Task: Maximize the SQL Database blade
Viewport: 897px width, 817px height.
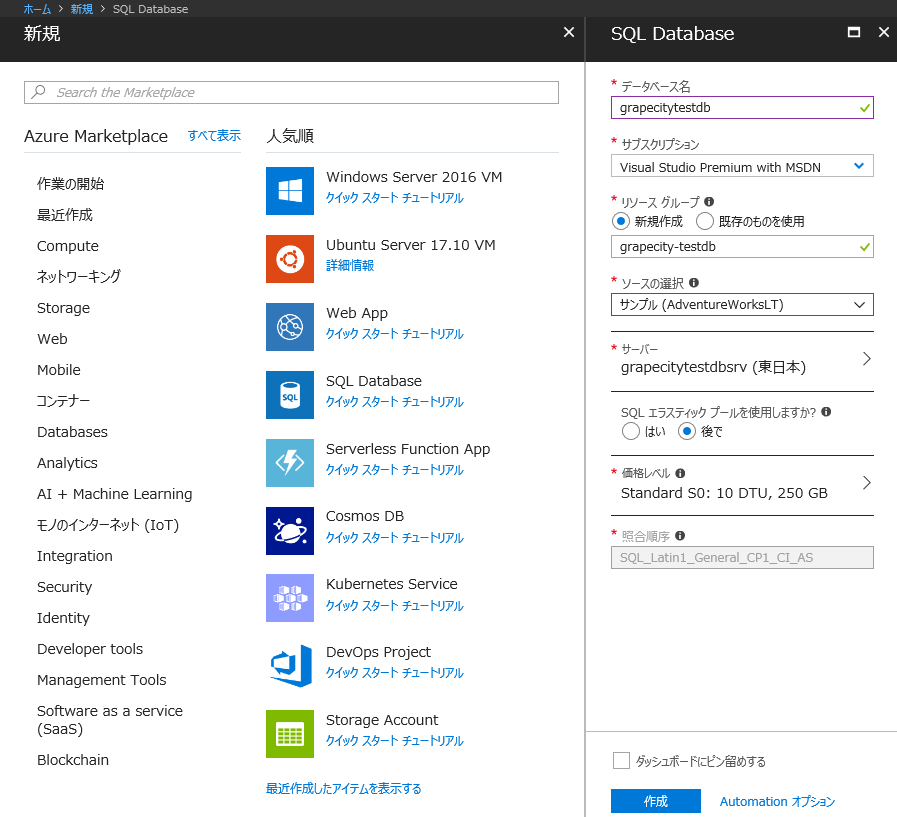Action: pos(854,33)
